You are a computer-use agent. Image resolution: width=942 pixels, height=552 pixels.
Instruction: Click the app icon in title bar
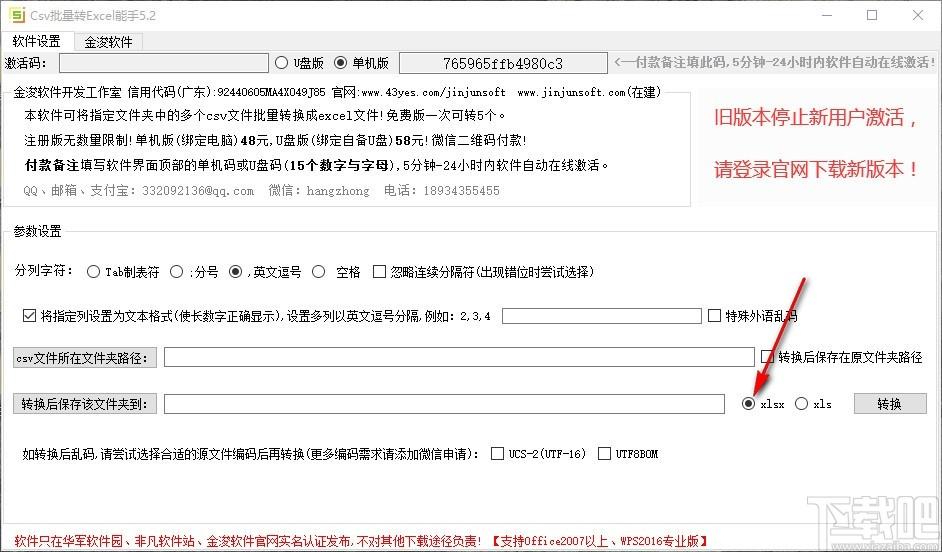pyautogui.click(x=16, y=14)
